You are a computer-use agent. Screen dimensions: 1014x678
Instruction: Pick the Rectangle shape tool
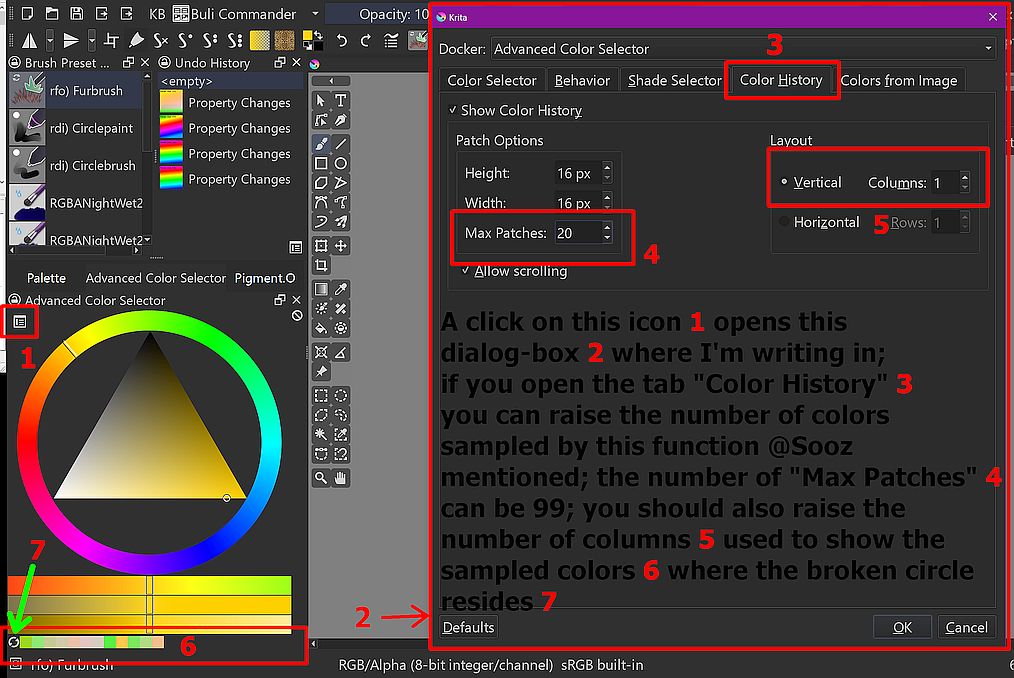[x=321, y=163]
